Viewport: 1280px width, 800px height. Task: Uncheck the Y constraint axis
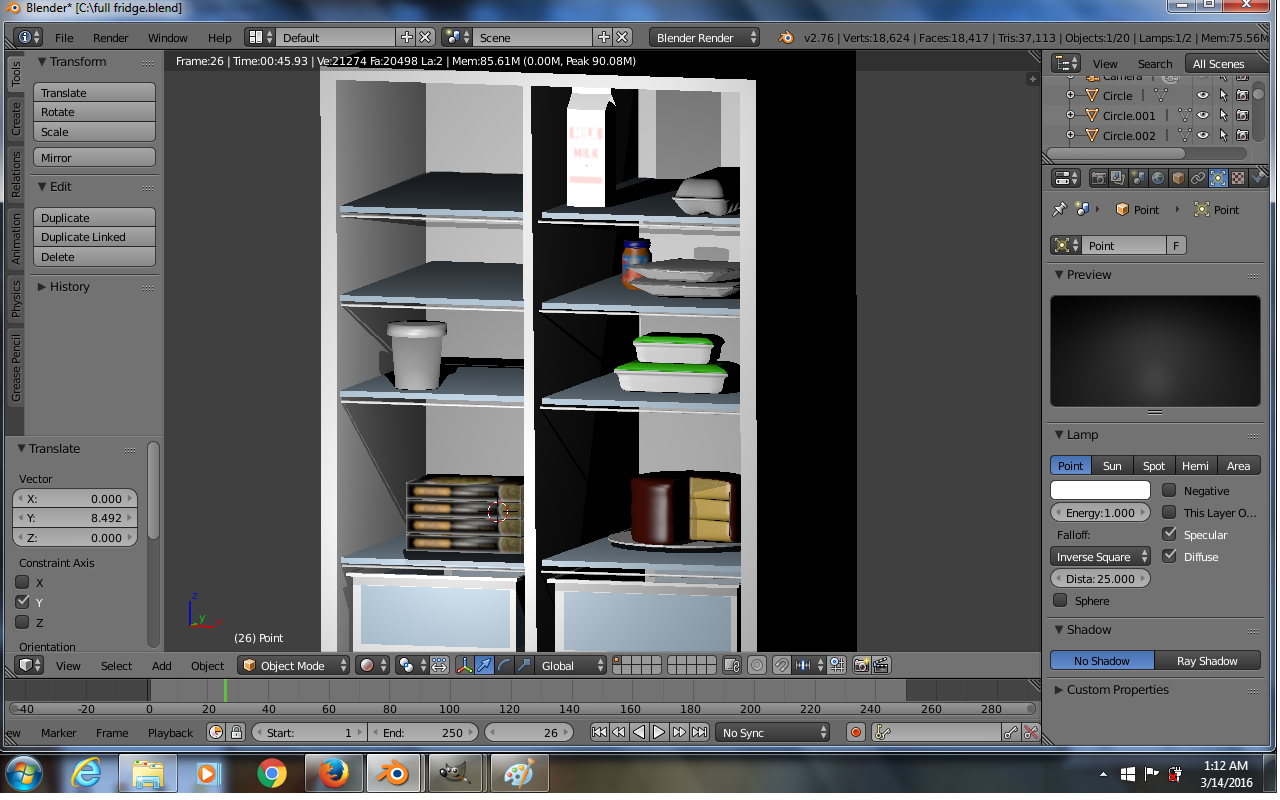coord(22,602)
